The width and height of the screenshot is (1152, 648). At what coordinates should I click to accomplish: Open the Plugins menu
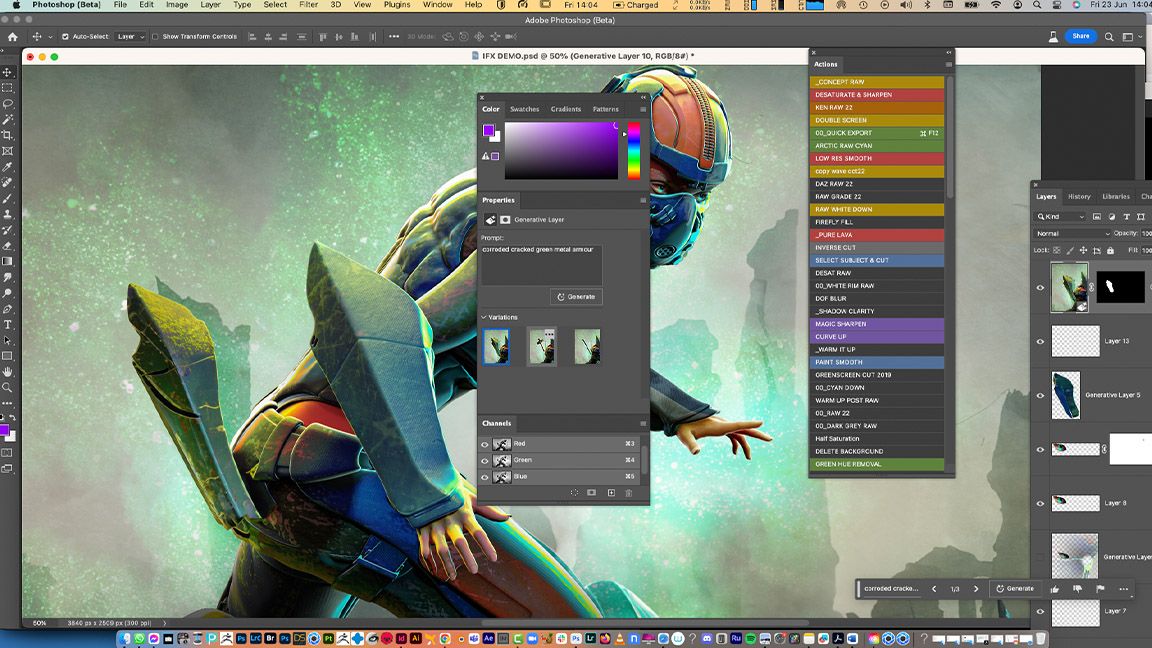pyautogui.click(x=397, y=4)
